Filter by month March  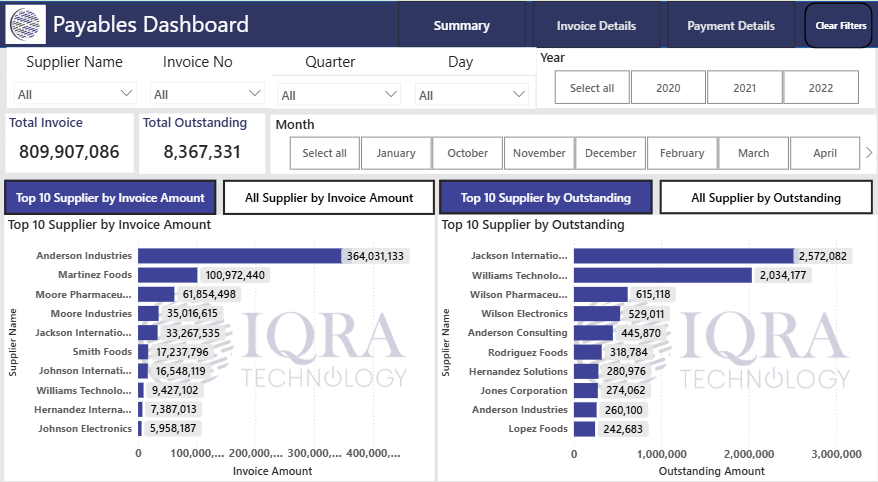point(754,153)
